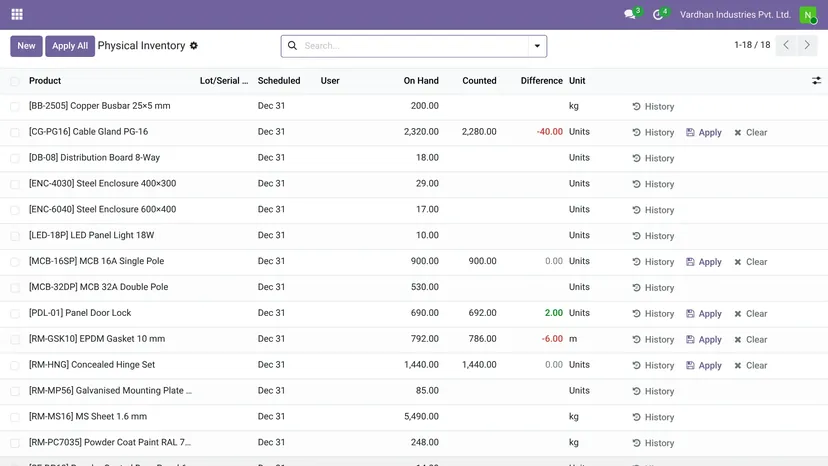Open History for Panel Door Lock
Viewport: 828px width, 466px height.
(x=653, y=314)
